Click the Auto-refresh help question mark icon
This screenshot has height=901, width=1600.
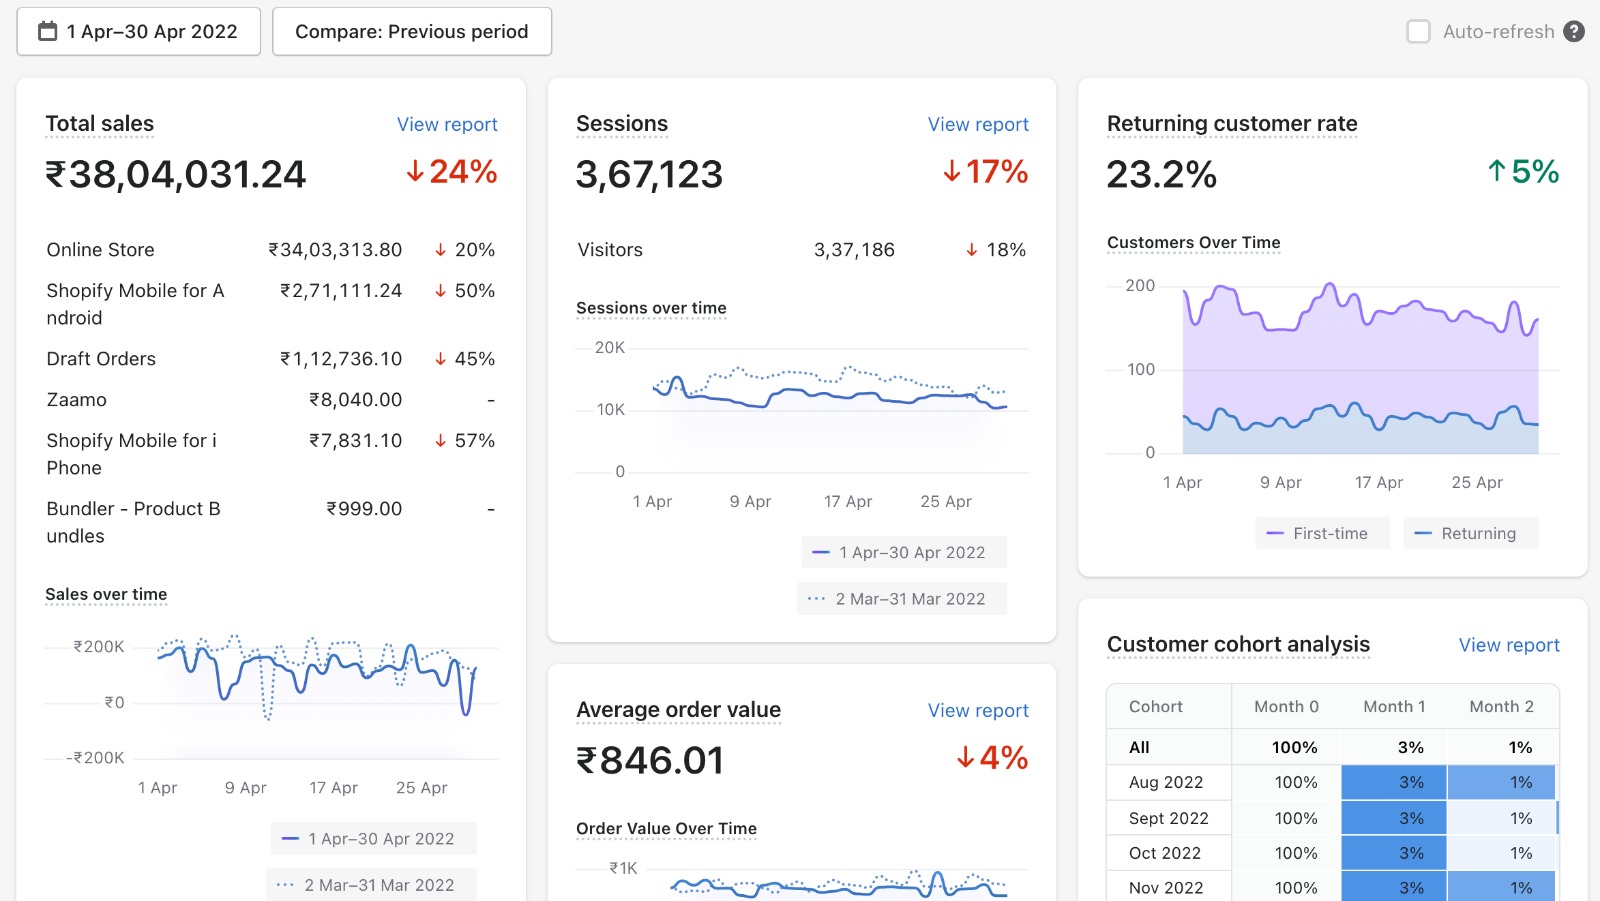(1574, 32)
